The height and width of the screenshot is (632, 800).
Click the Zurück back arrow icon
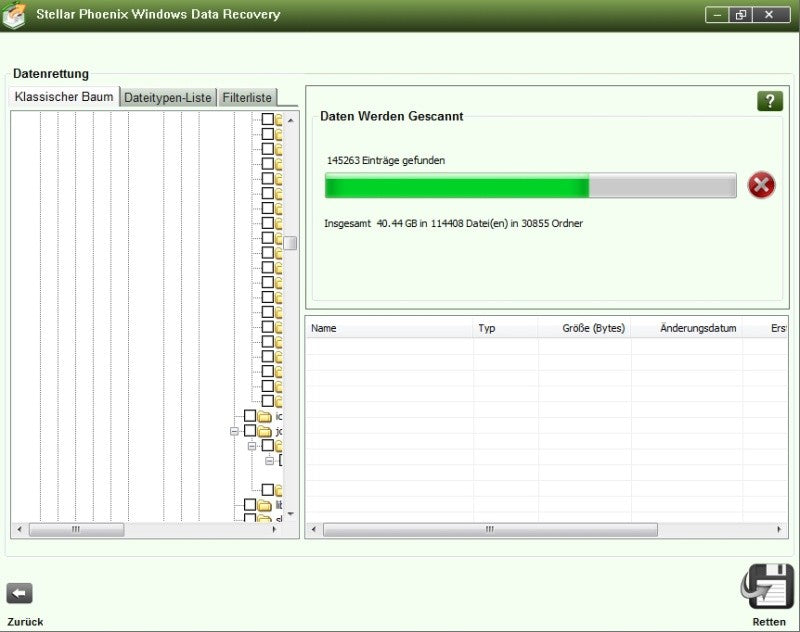pyautogui.click(x=19, y=593)
